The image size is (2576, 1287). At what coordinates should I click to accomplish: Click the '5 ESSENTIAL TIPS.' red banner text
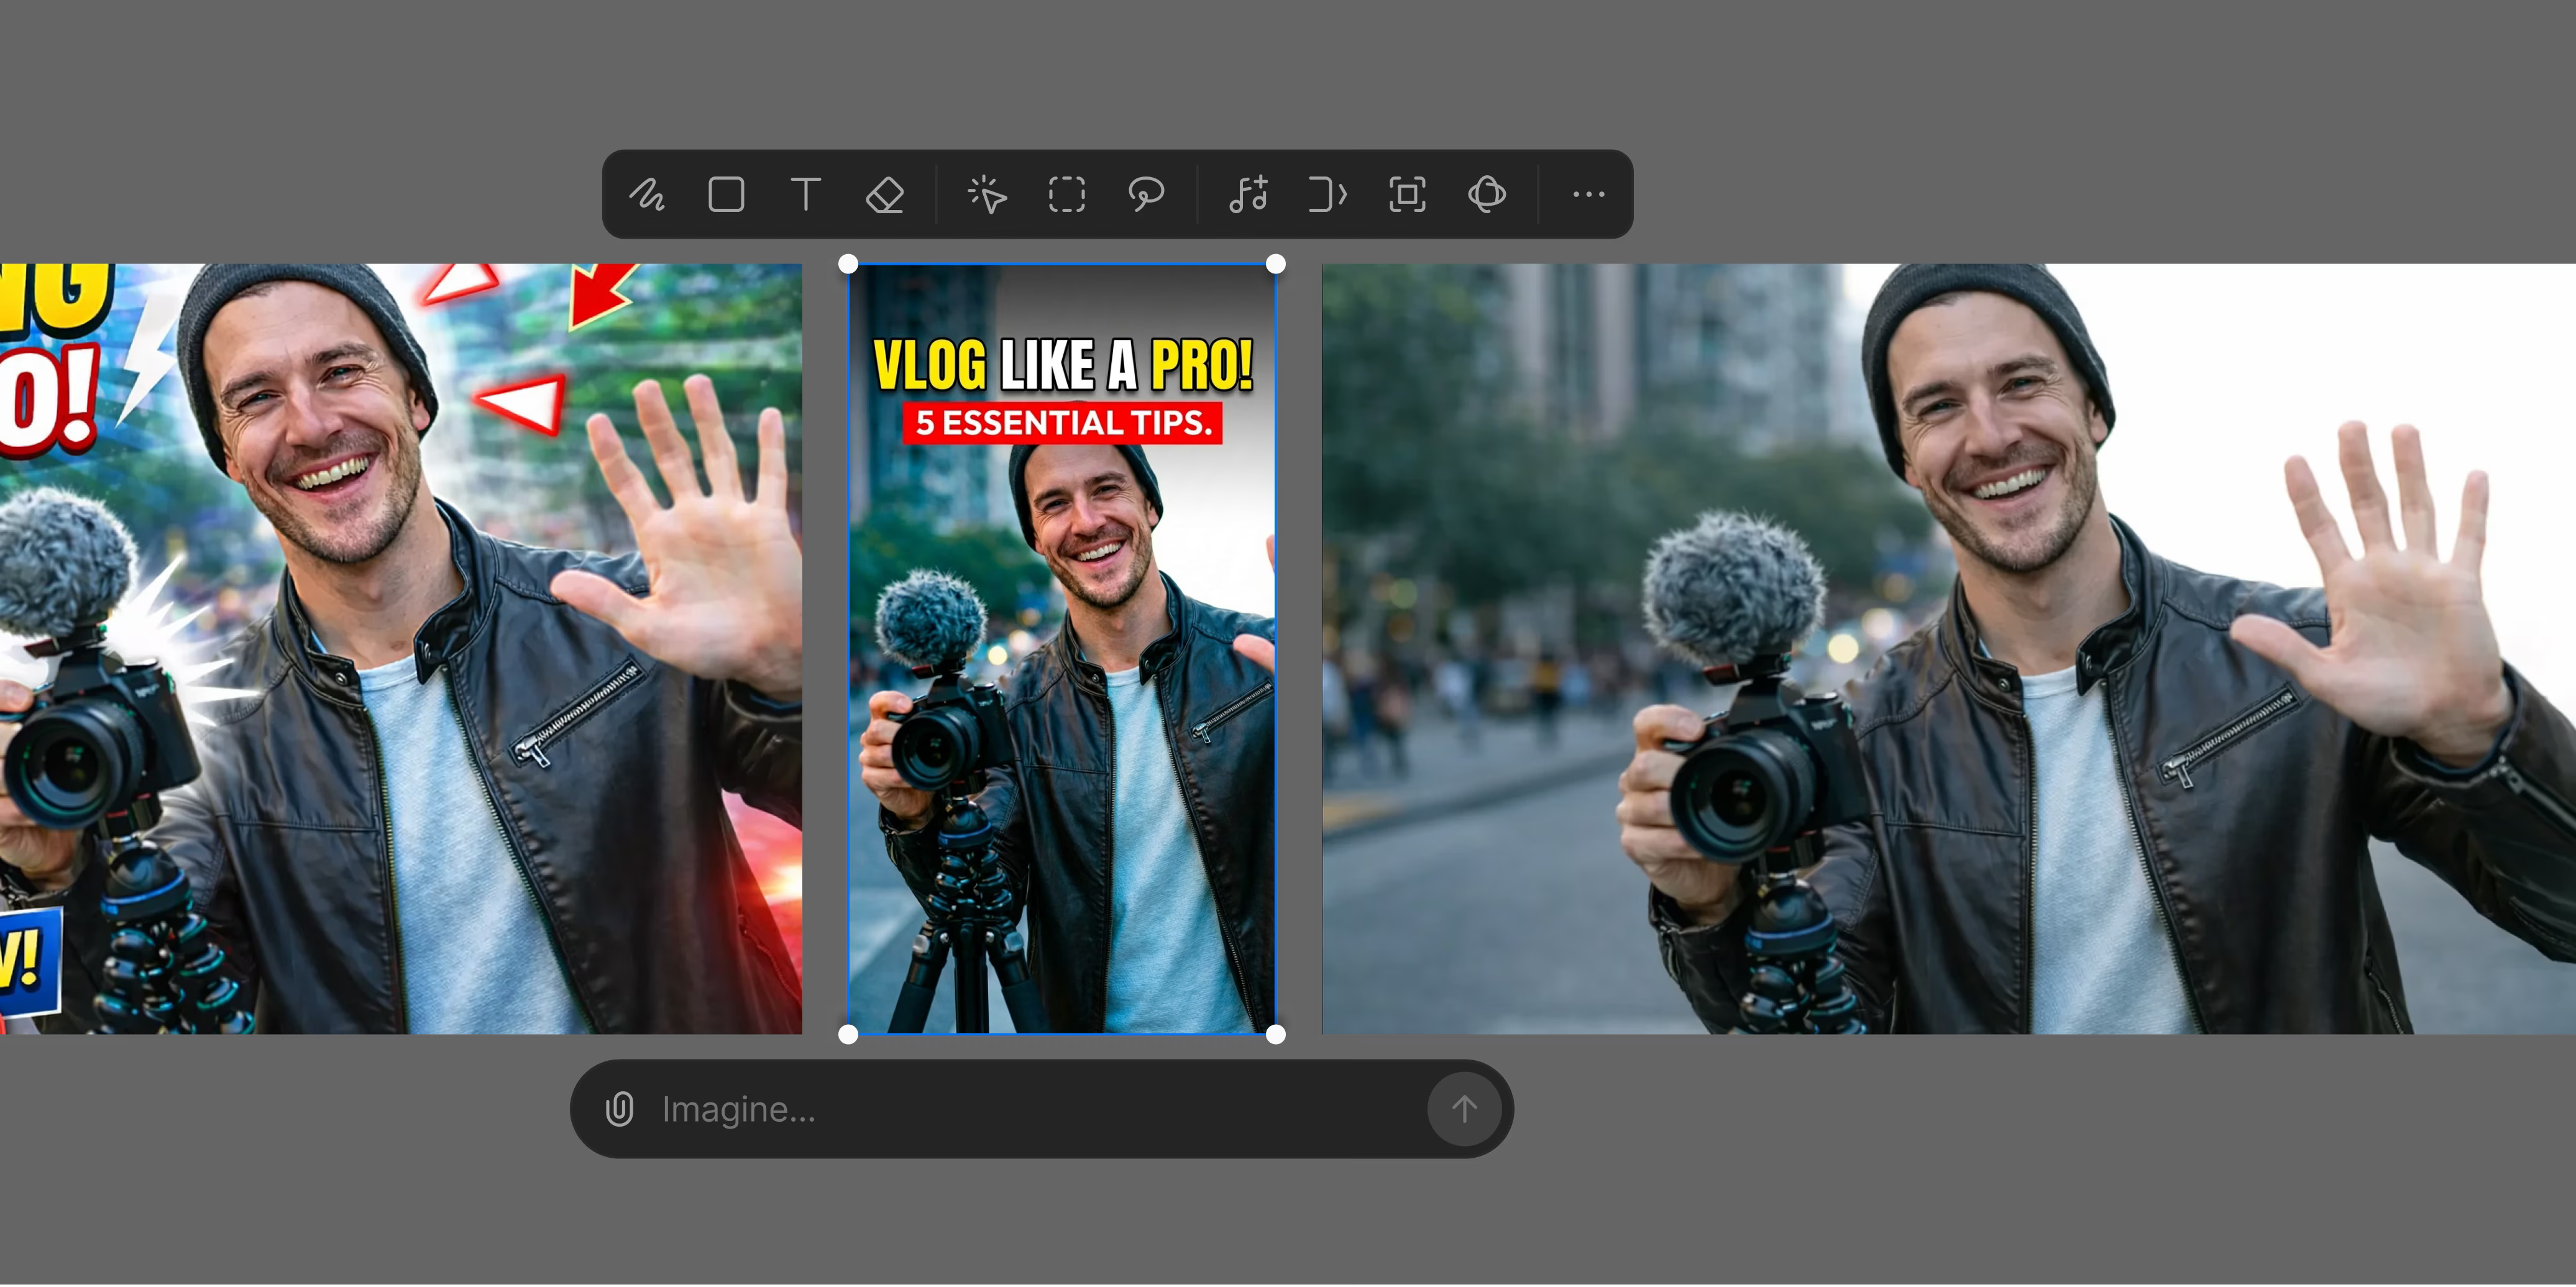click(x=1063, y=423)
